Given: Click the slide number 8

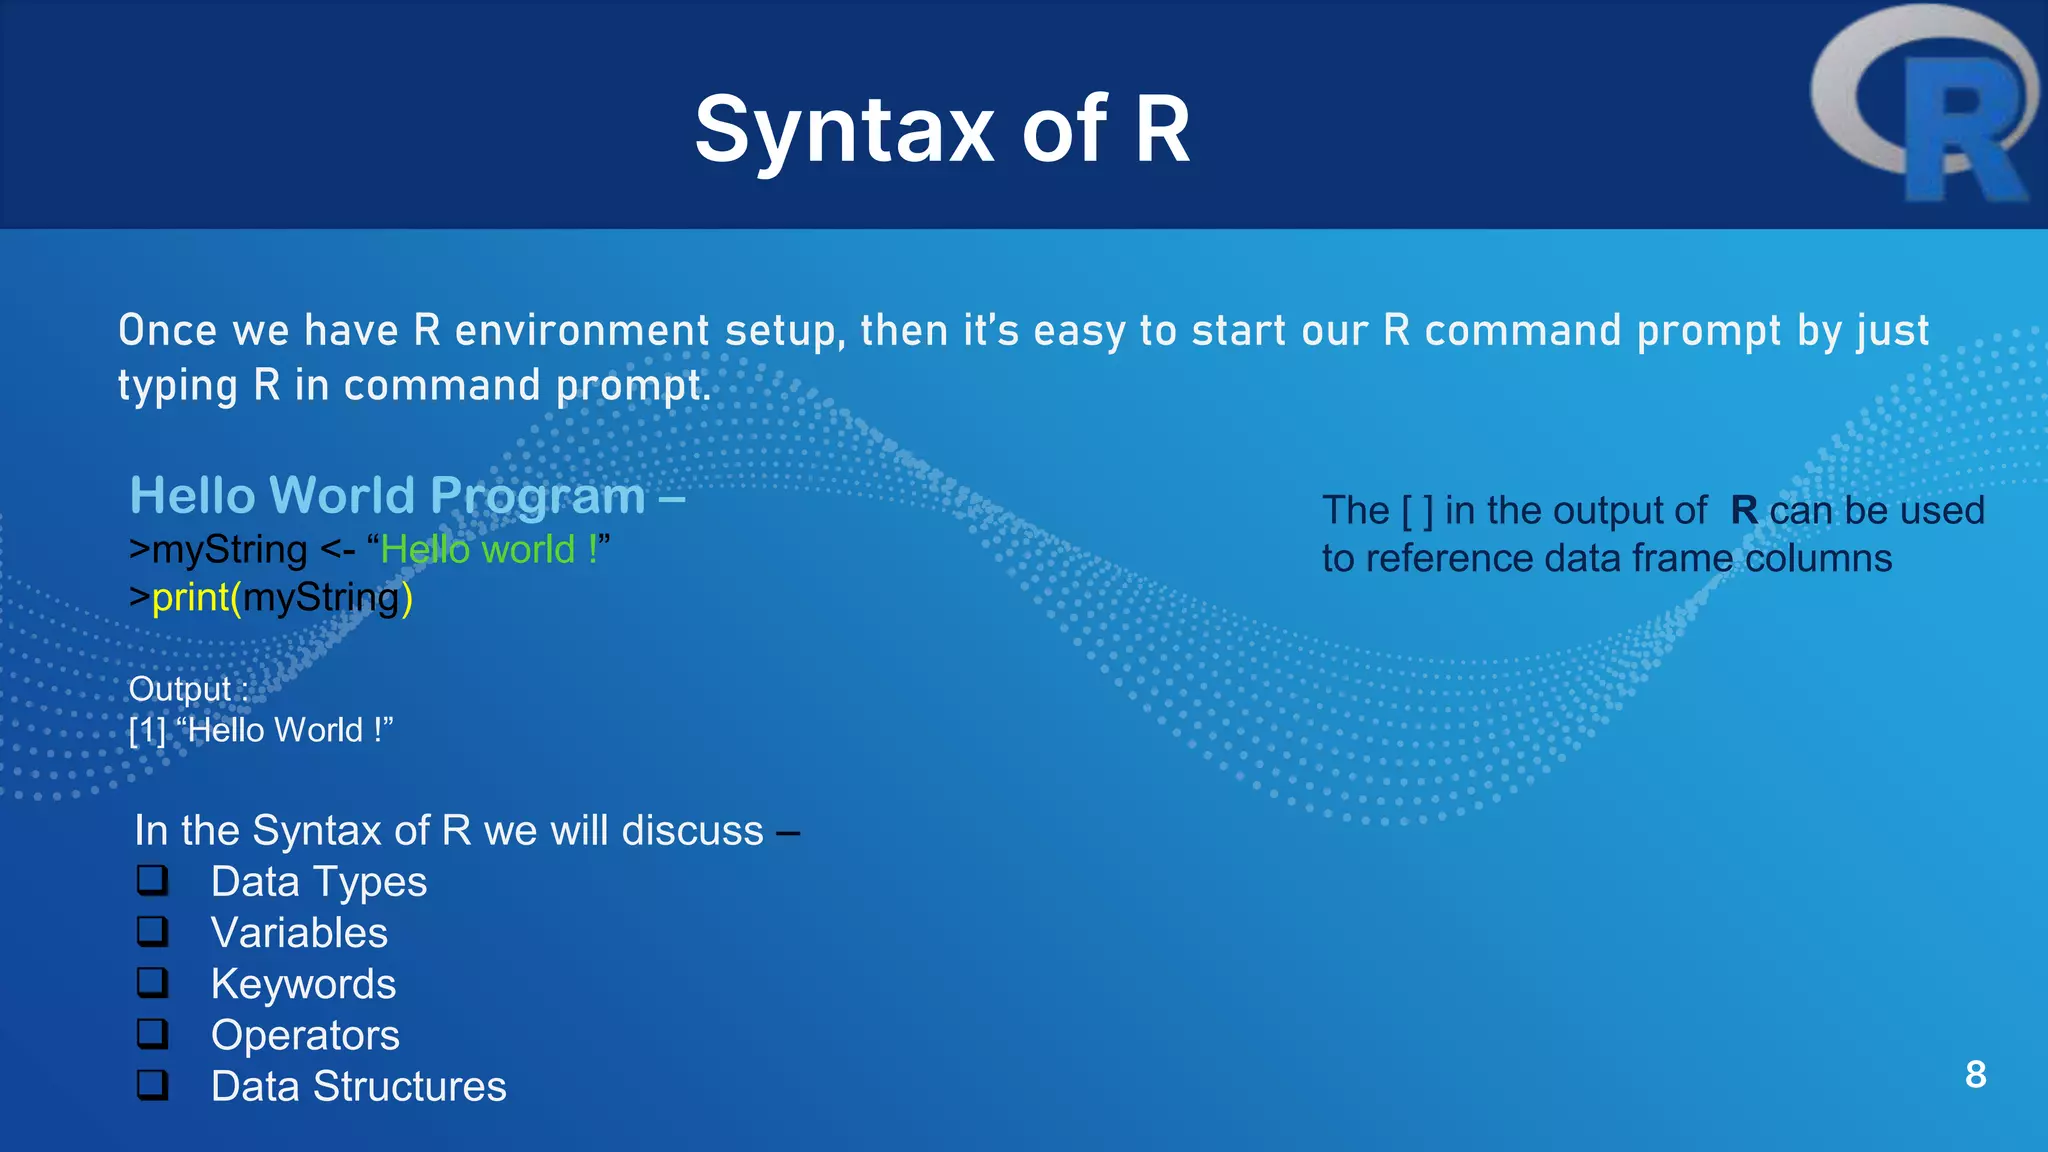Looking at the screenshot, I should tap(1975, 1075).
